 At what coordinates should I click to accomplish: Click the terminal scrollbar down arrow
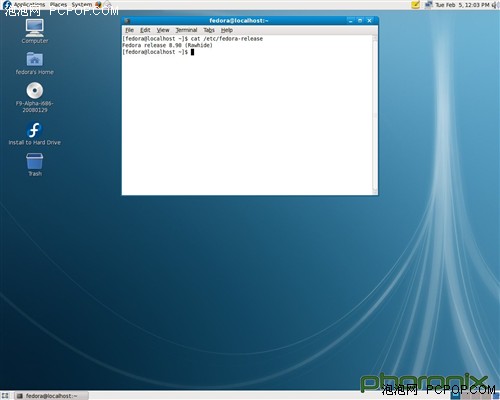[375, 191]
